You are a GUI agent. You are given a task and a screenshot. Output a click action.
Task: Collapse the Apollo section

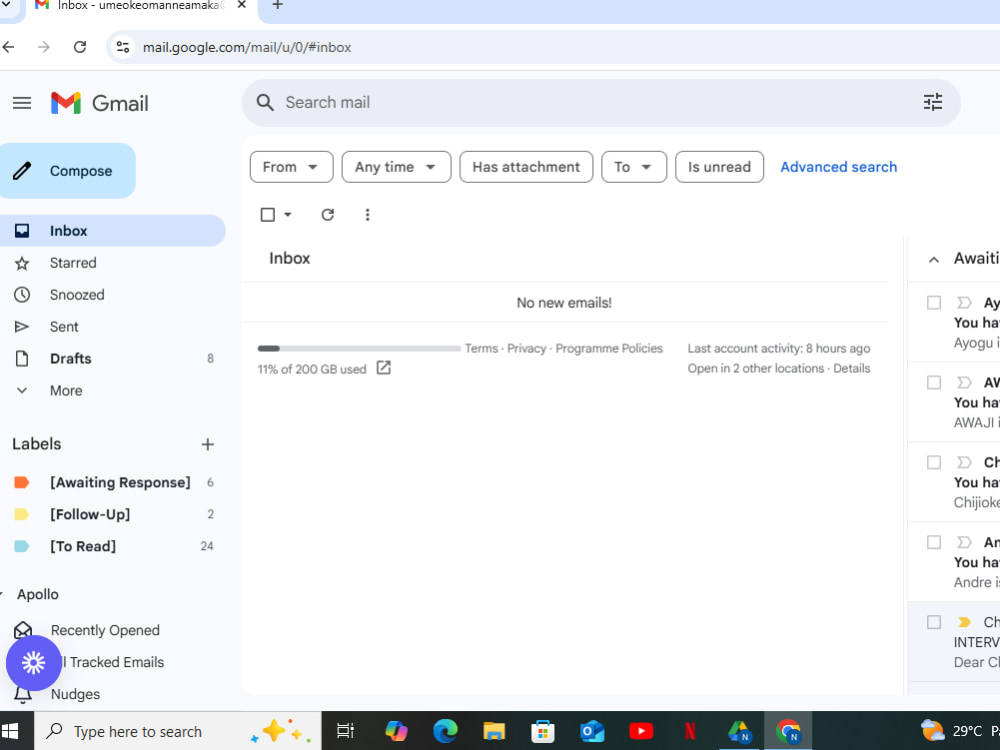click(x=2, y=594)
